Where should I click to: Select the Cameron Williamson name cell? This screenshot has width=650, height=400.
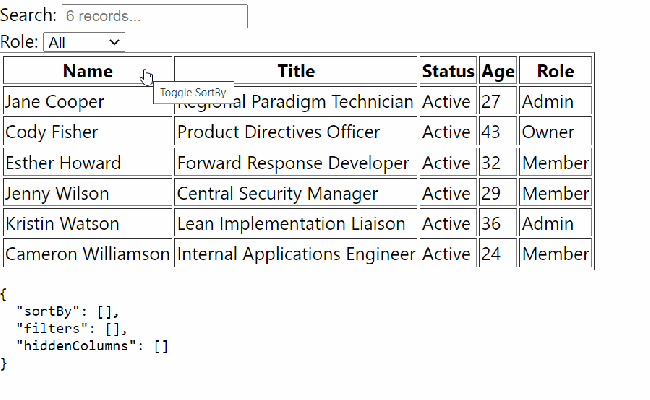(87, 254)
